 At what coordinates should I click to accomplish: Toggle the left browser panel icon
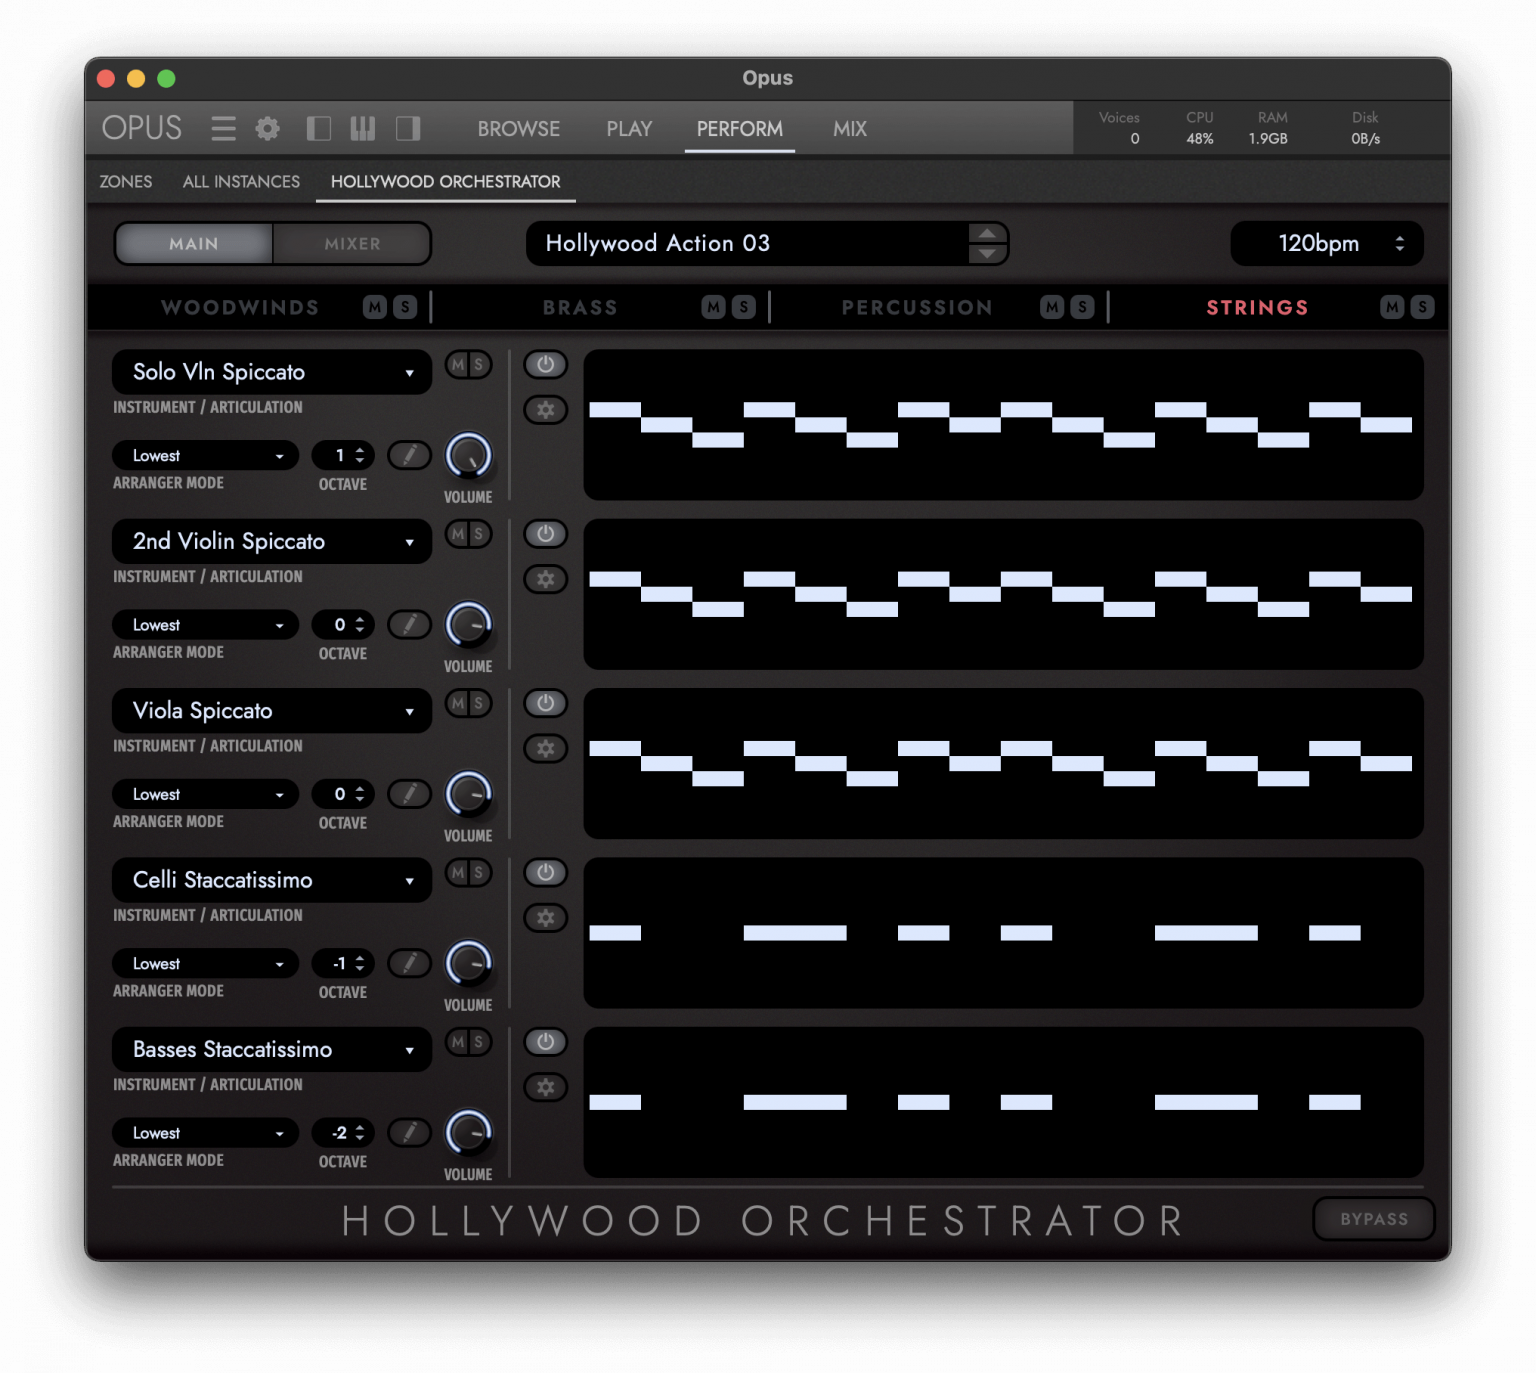click(318, 128)
